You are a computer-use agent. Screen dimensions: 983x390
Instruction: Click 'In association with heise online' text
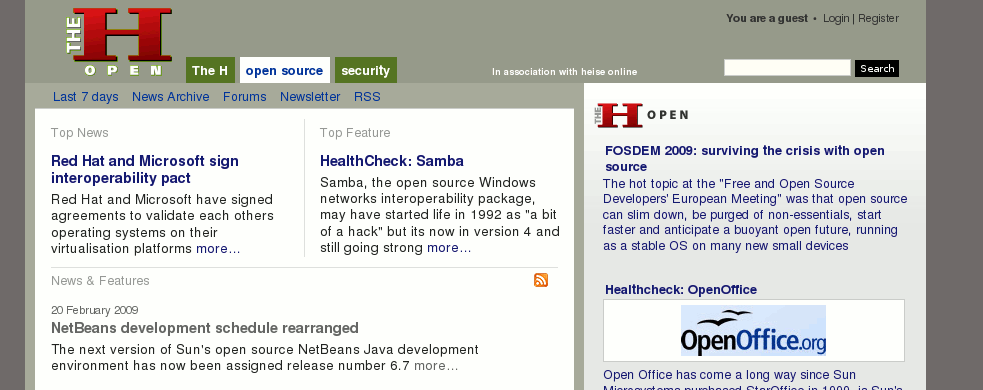click(x=565, y=71)
